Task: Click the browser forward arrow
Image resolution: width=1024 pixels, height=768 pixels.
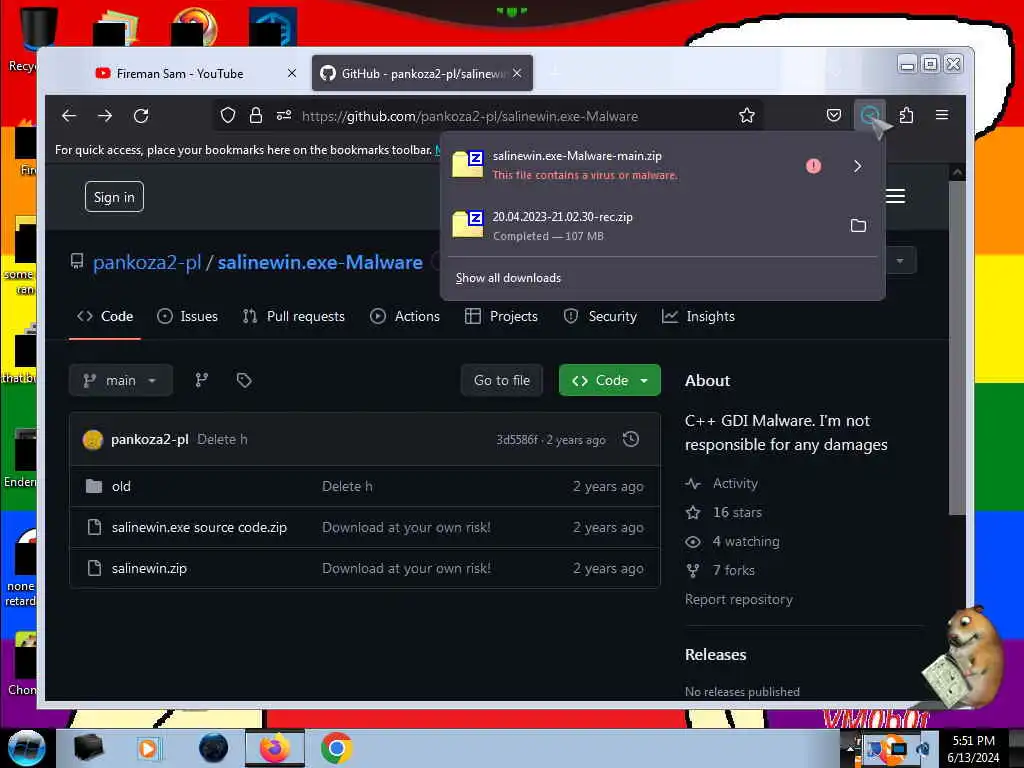Action: pyautogui.click(x=104, y=116)
